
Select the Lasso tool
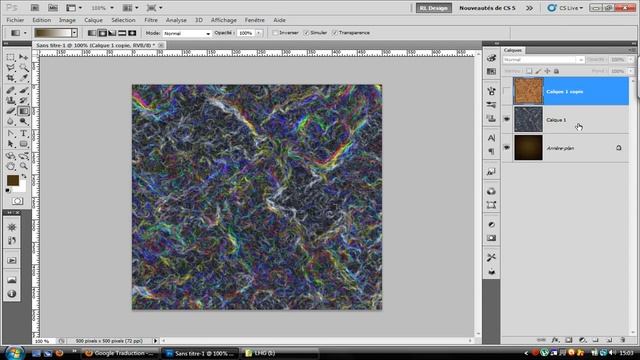pyautogui.click(x=11, y=67)
